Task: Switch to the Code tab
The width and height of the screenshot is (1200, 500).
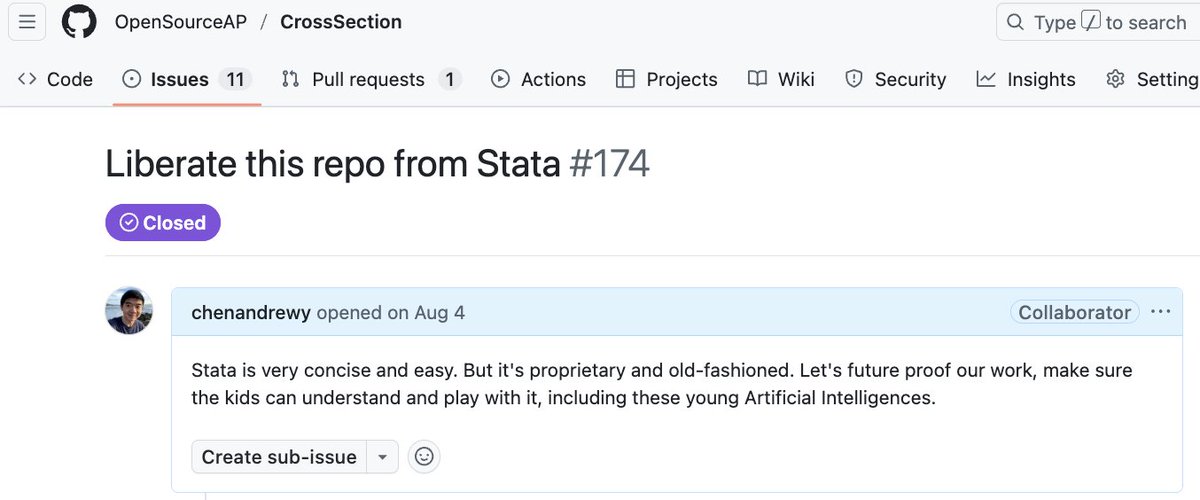Action: (56, 79)
